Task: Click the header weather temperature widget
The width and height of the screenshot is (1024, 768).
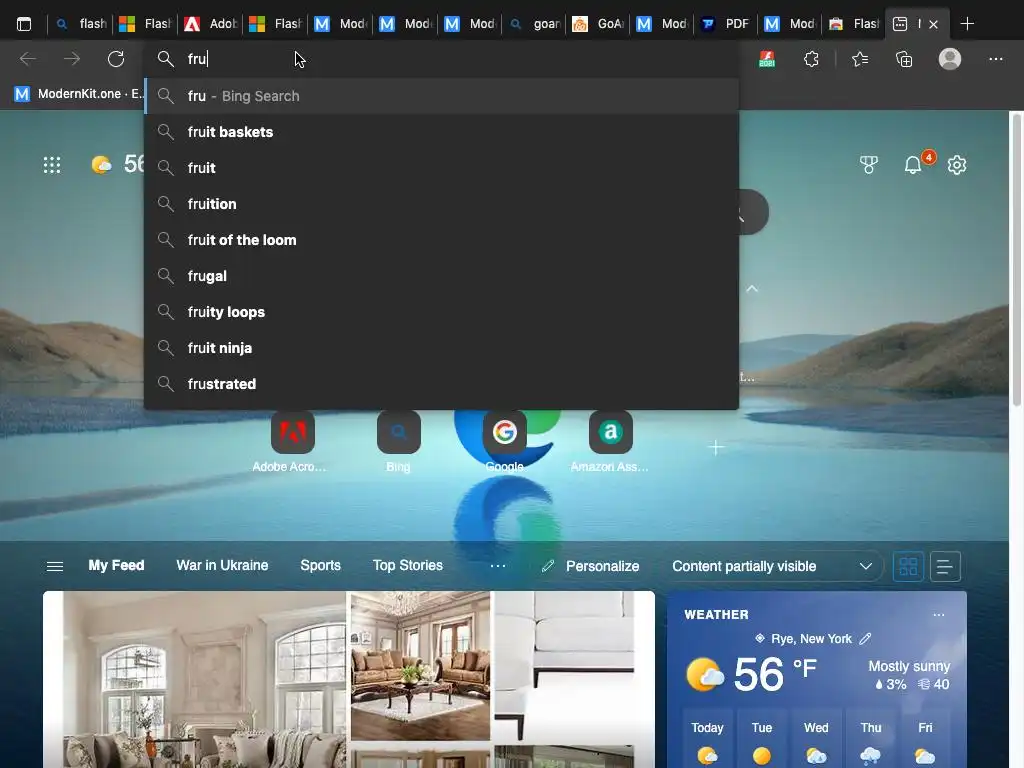Action: (x=118, y=164)
